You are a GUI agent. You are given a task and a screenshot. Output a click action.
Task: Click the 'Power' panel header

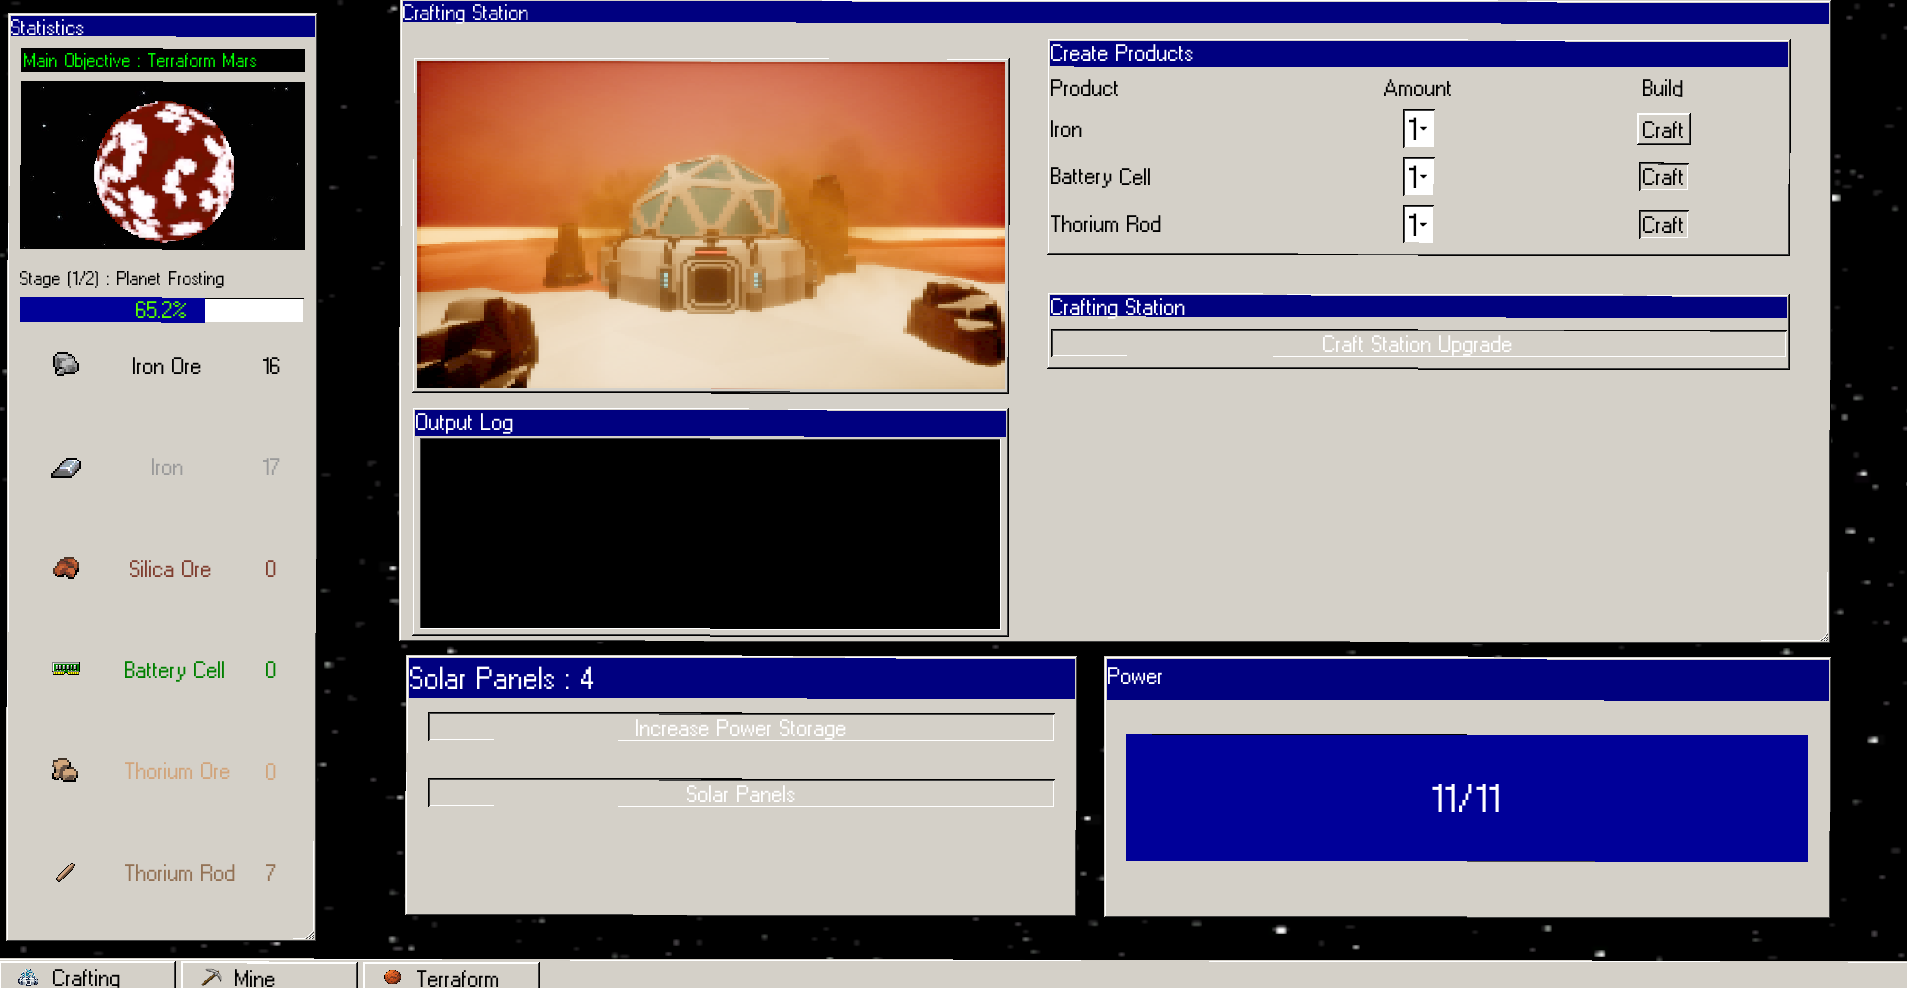point(1467,678)
